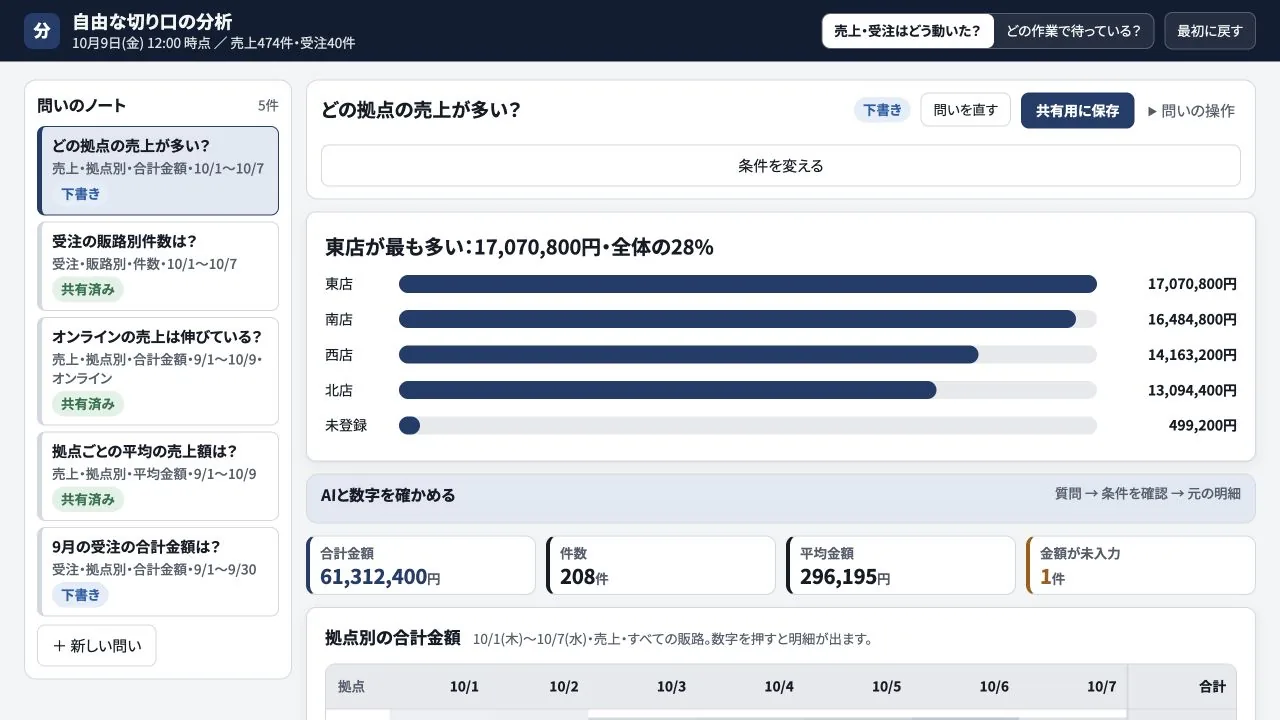The width and height of the screenshot is (1280, 720).
Task: Open the どの拠点の売上が多い？ note
Action: (158, 170)
